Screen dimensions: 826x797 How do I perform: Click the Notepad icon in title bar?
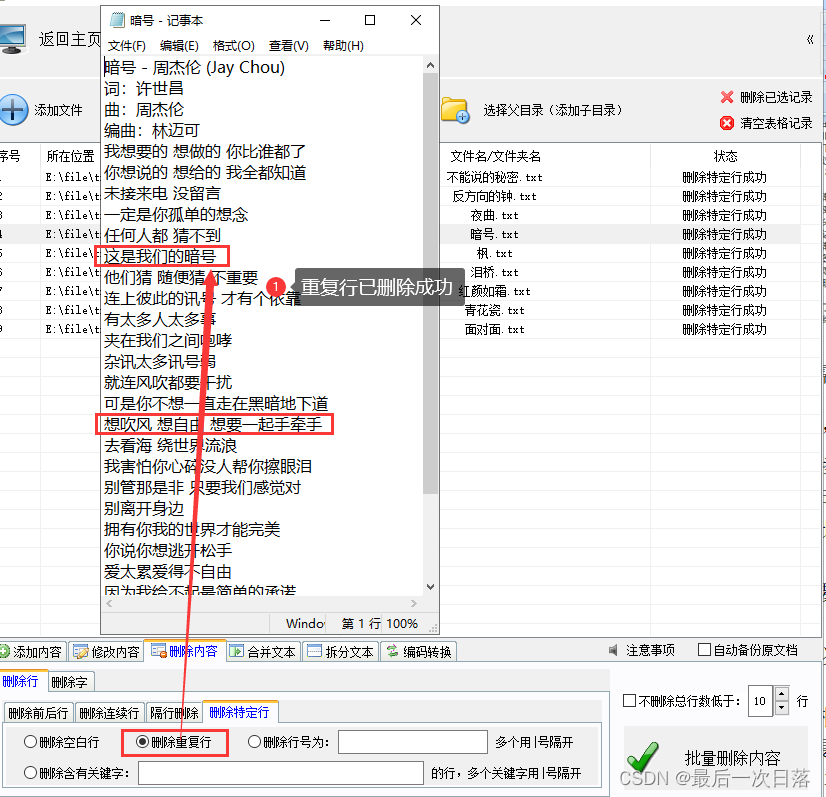[x=117, y=20]
